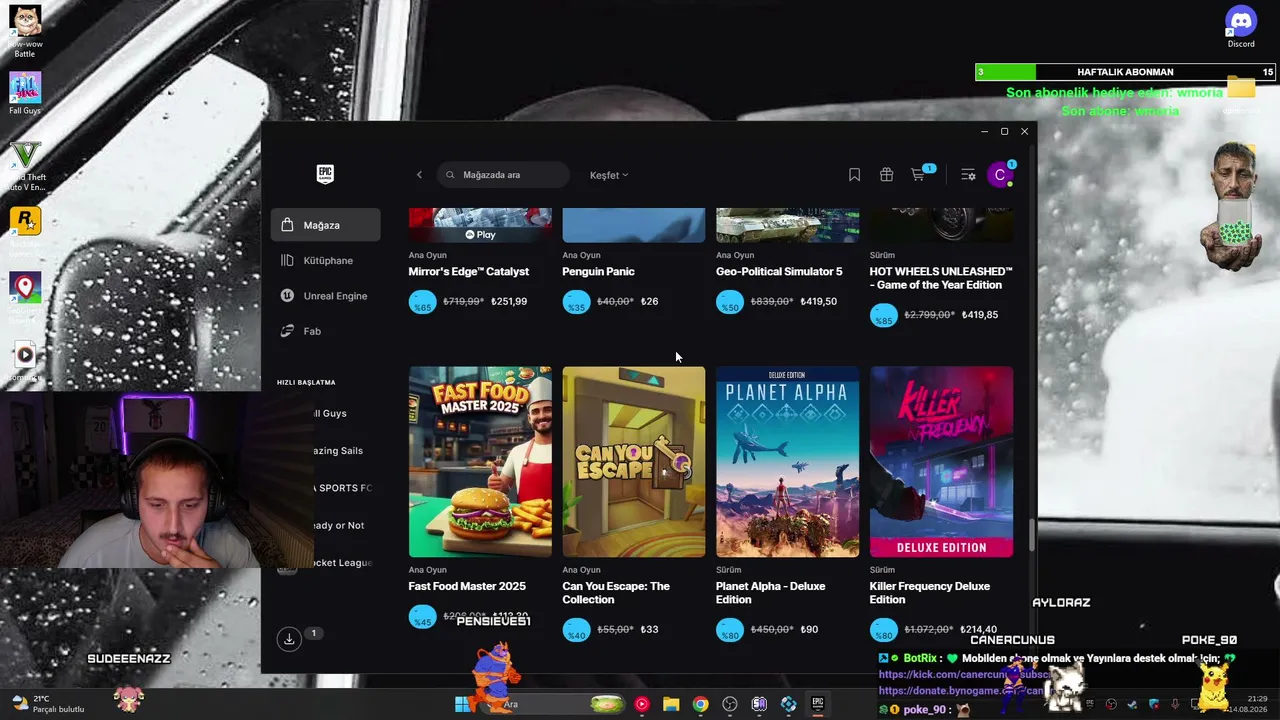Click the launcher's vertical scrollbar

point(1031,537)
